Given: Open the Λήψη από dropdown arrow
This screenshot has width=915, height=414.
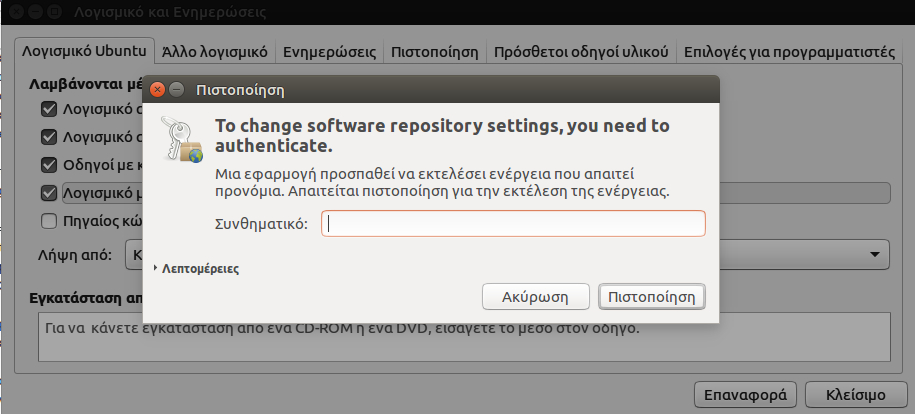Looking at the screenshot, I should (875, 254).
